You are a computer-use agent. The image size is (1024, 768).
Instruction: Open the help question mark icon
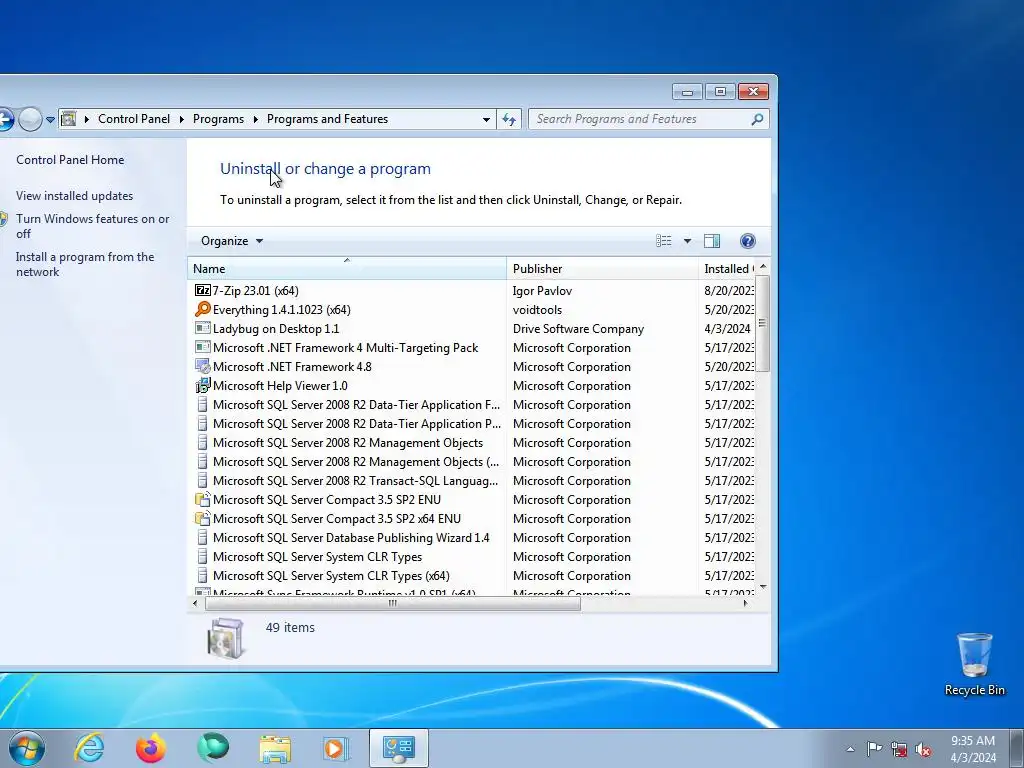point(748,241)
